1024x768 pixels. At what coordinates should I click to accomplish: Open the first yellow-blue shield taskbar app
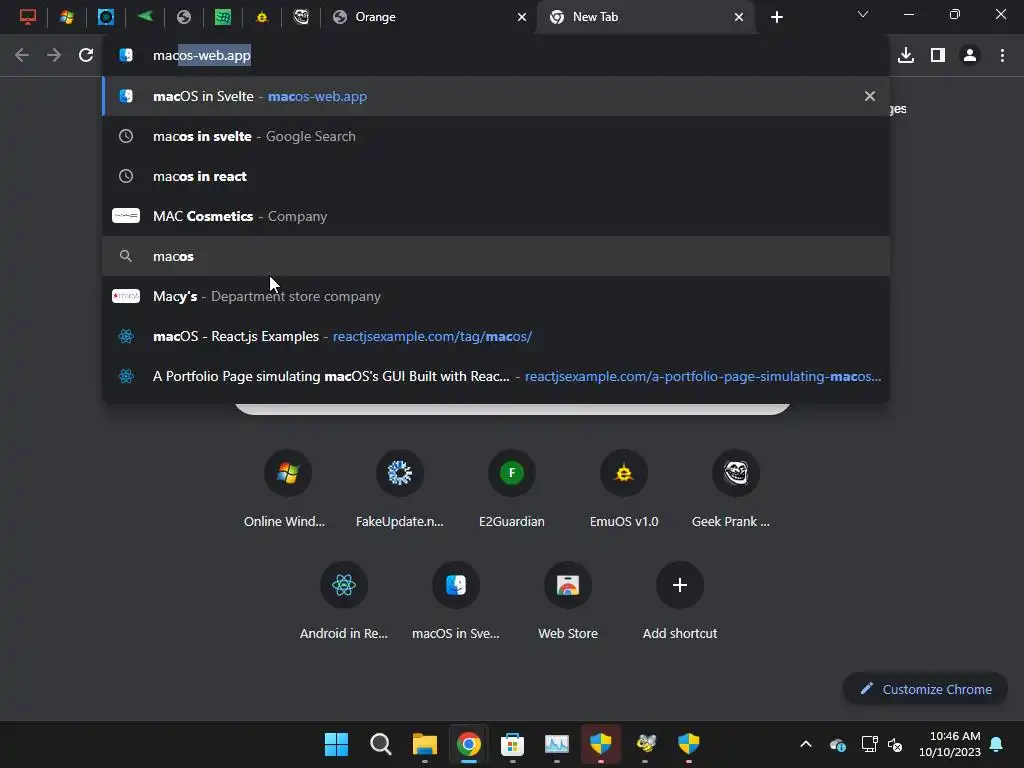pos(600,744)
